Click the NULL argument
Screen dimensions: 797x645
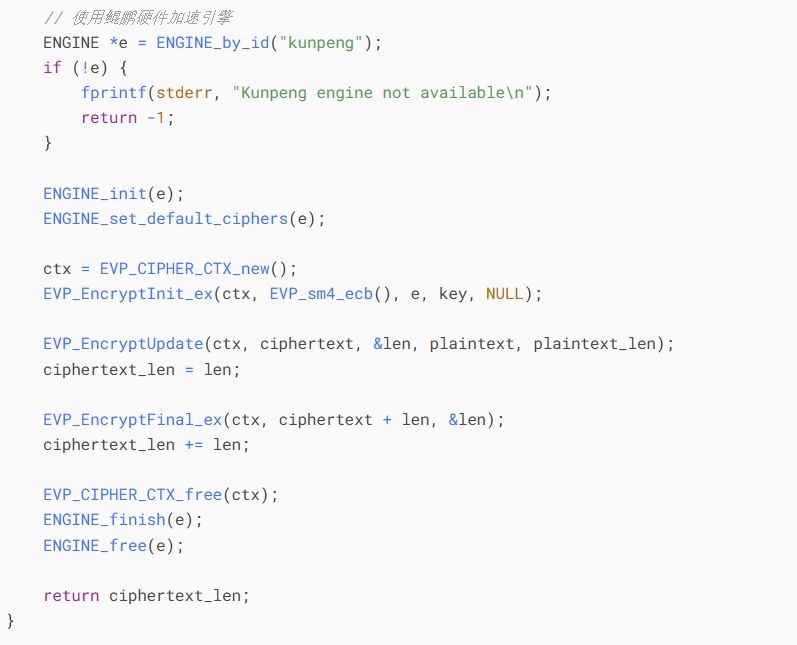504,294
